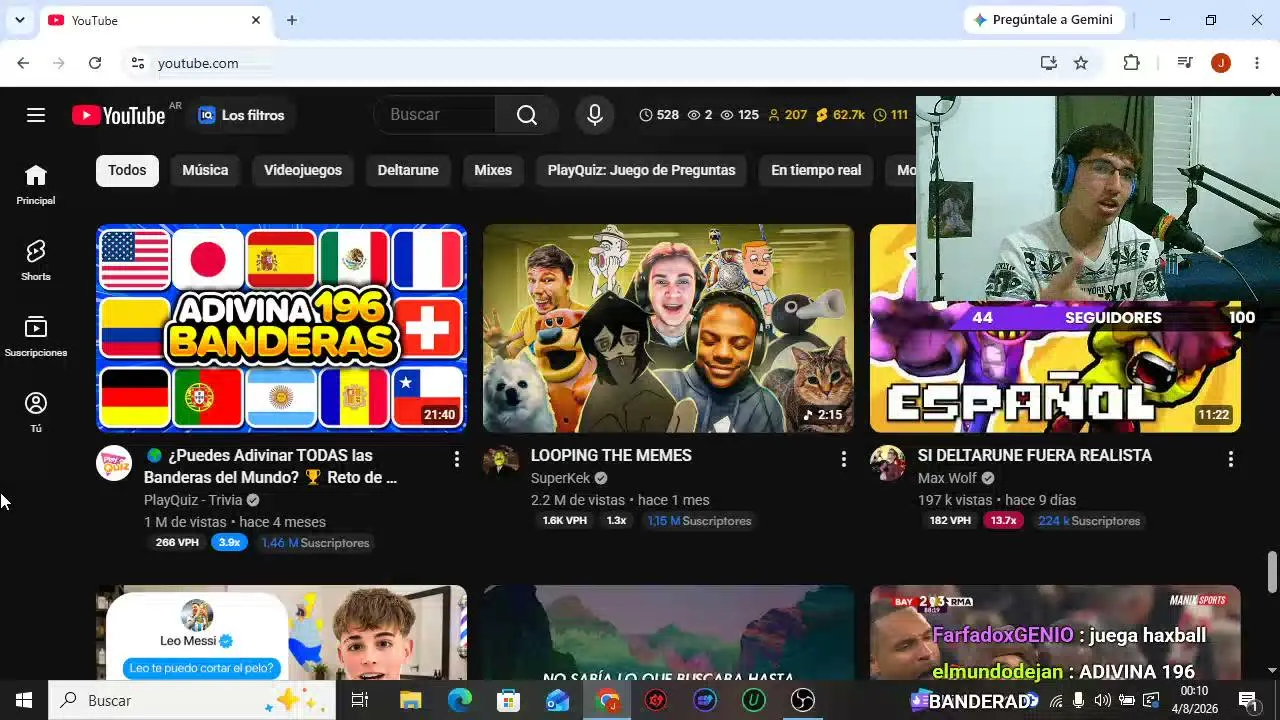1280x720 pixels.
Task: Open the Deltarune ESPAÑOL video thumbnail
Action: click(1055, 367)
